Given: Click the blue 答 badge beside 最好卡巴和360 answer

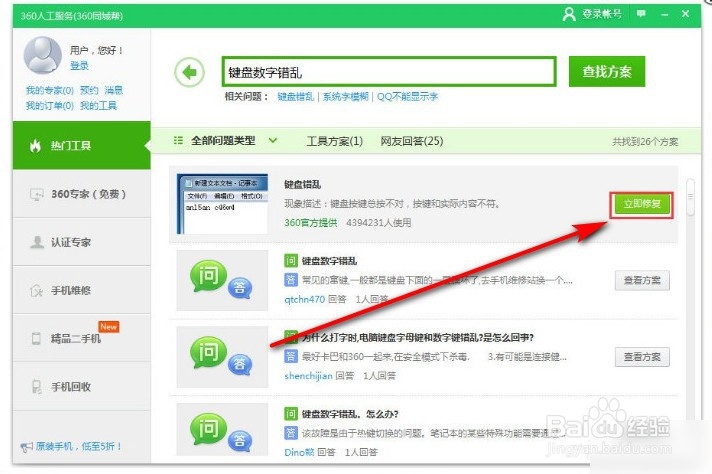Looking at the screenshot, I should [291, 356].
